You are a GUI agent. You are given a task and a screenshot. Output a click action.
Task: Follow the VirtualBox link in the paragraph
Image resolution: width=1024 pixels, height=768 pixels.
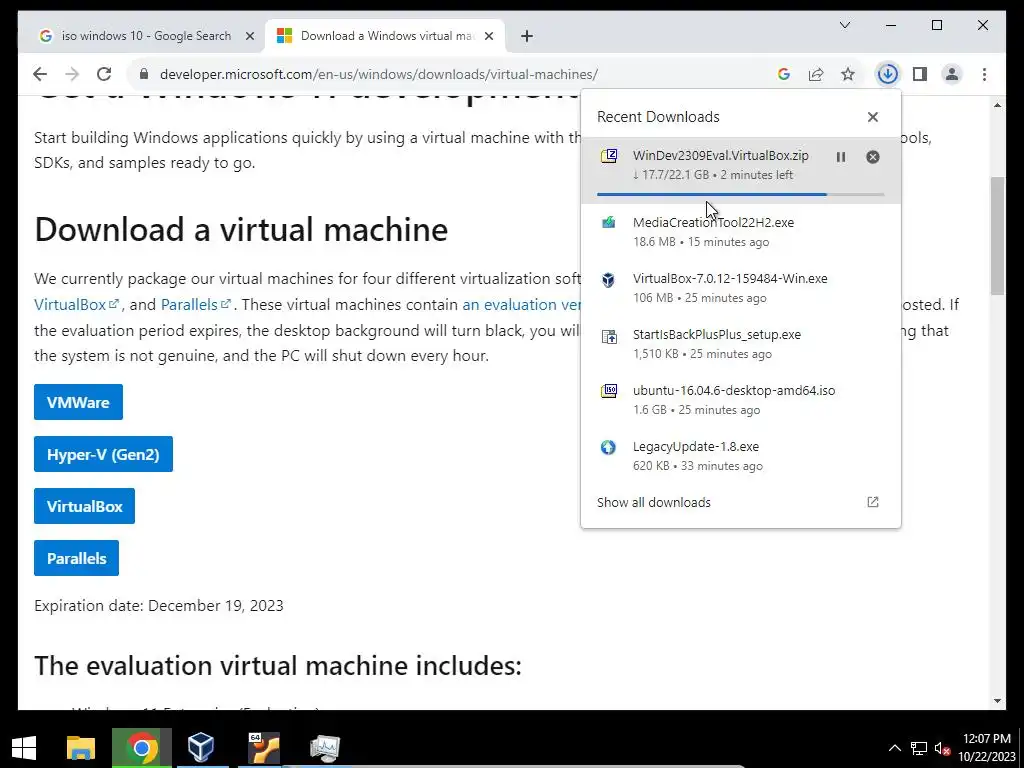[x=76, y=304]
